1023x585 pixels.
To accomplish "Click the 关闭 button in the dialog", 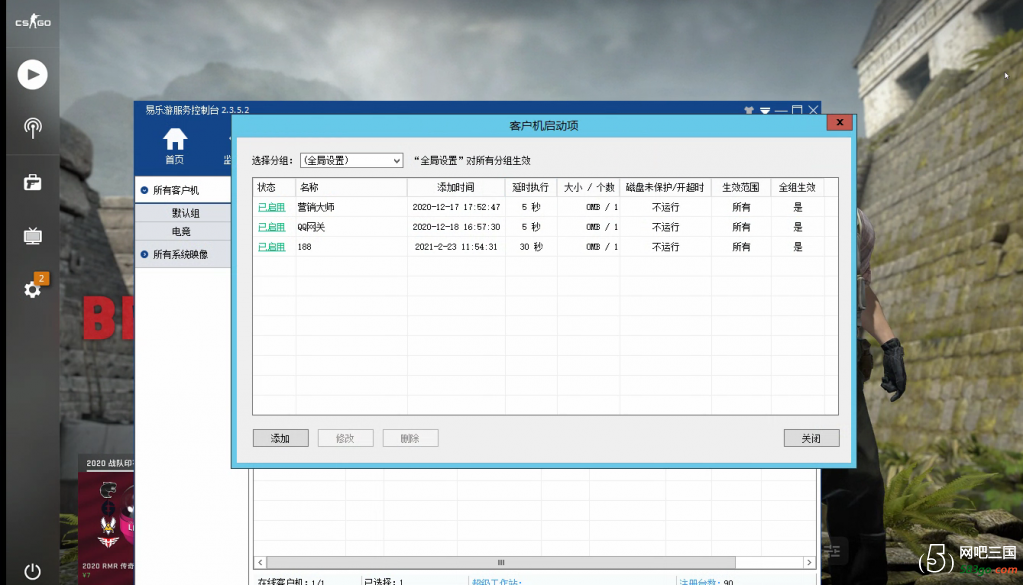I will pos(812,438).
